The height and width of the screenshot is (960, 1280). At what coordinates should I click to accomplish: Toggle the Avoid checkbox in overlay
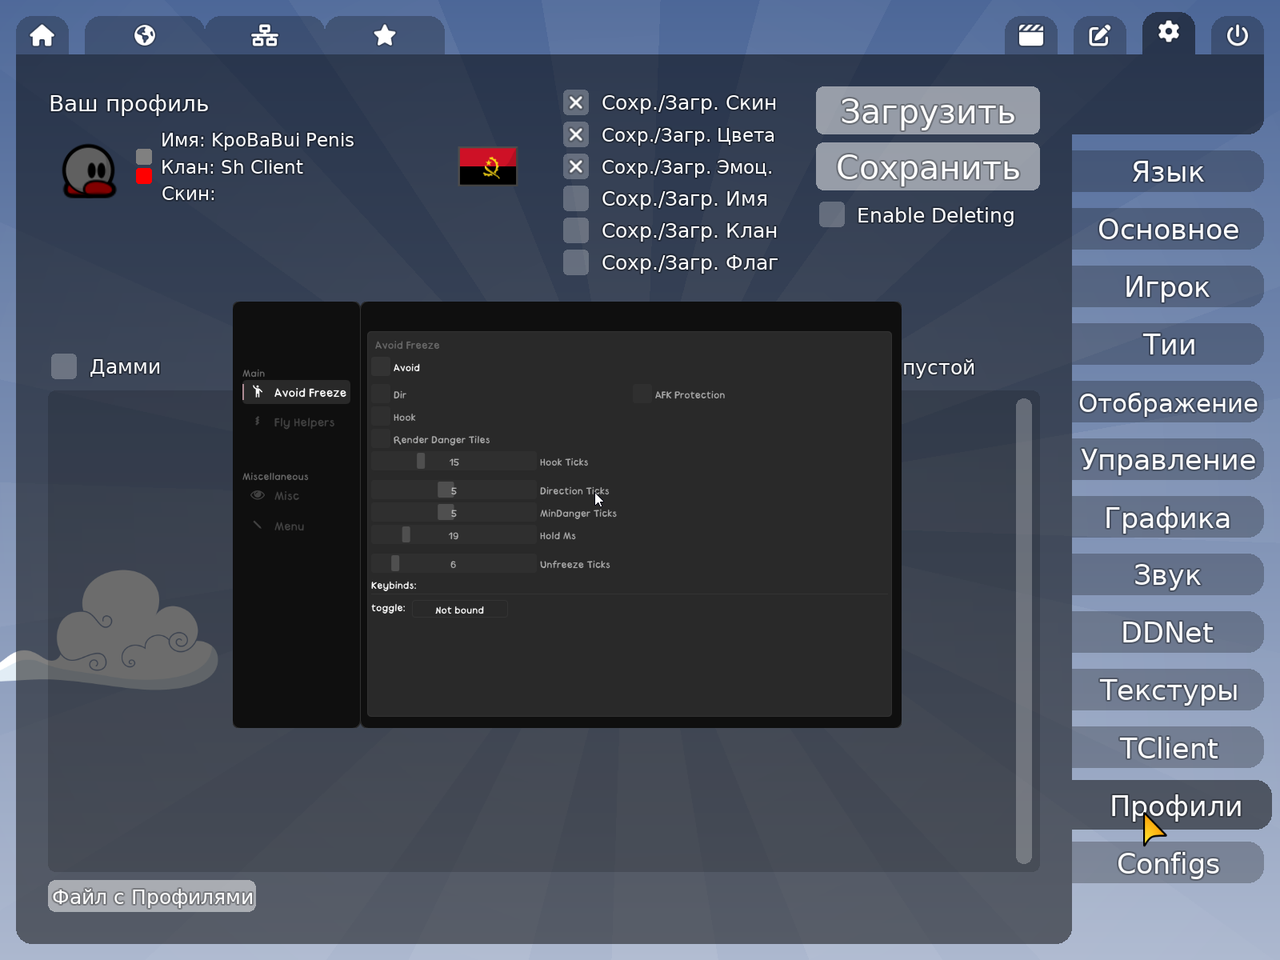click(x=381, y=367)
